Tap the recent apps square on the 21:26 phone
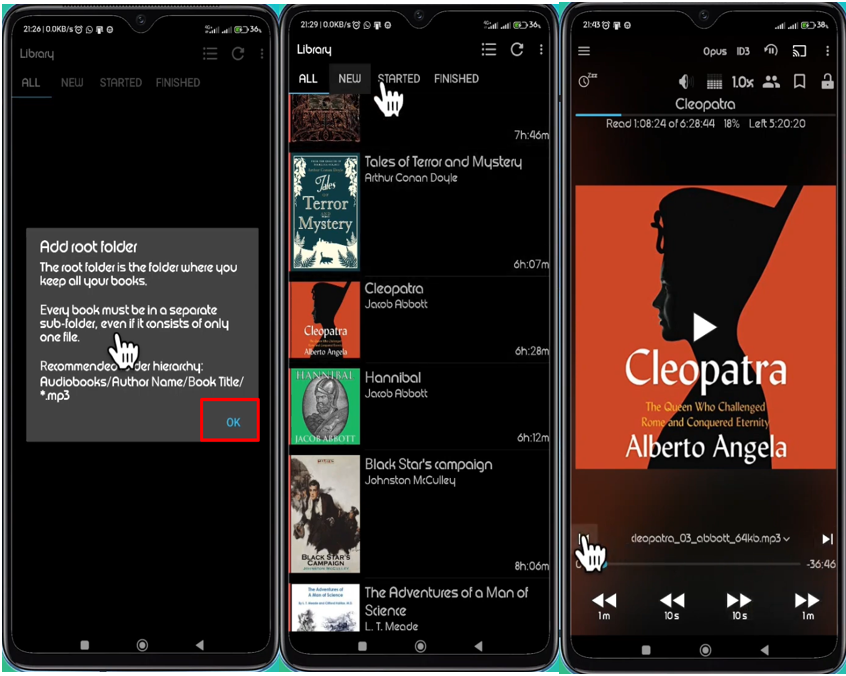Image resolution: width=846 pixels, height=676 pixels. point(85,645)
